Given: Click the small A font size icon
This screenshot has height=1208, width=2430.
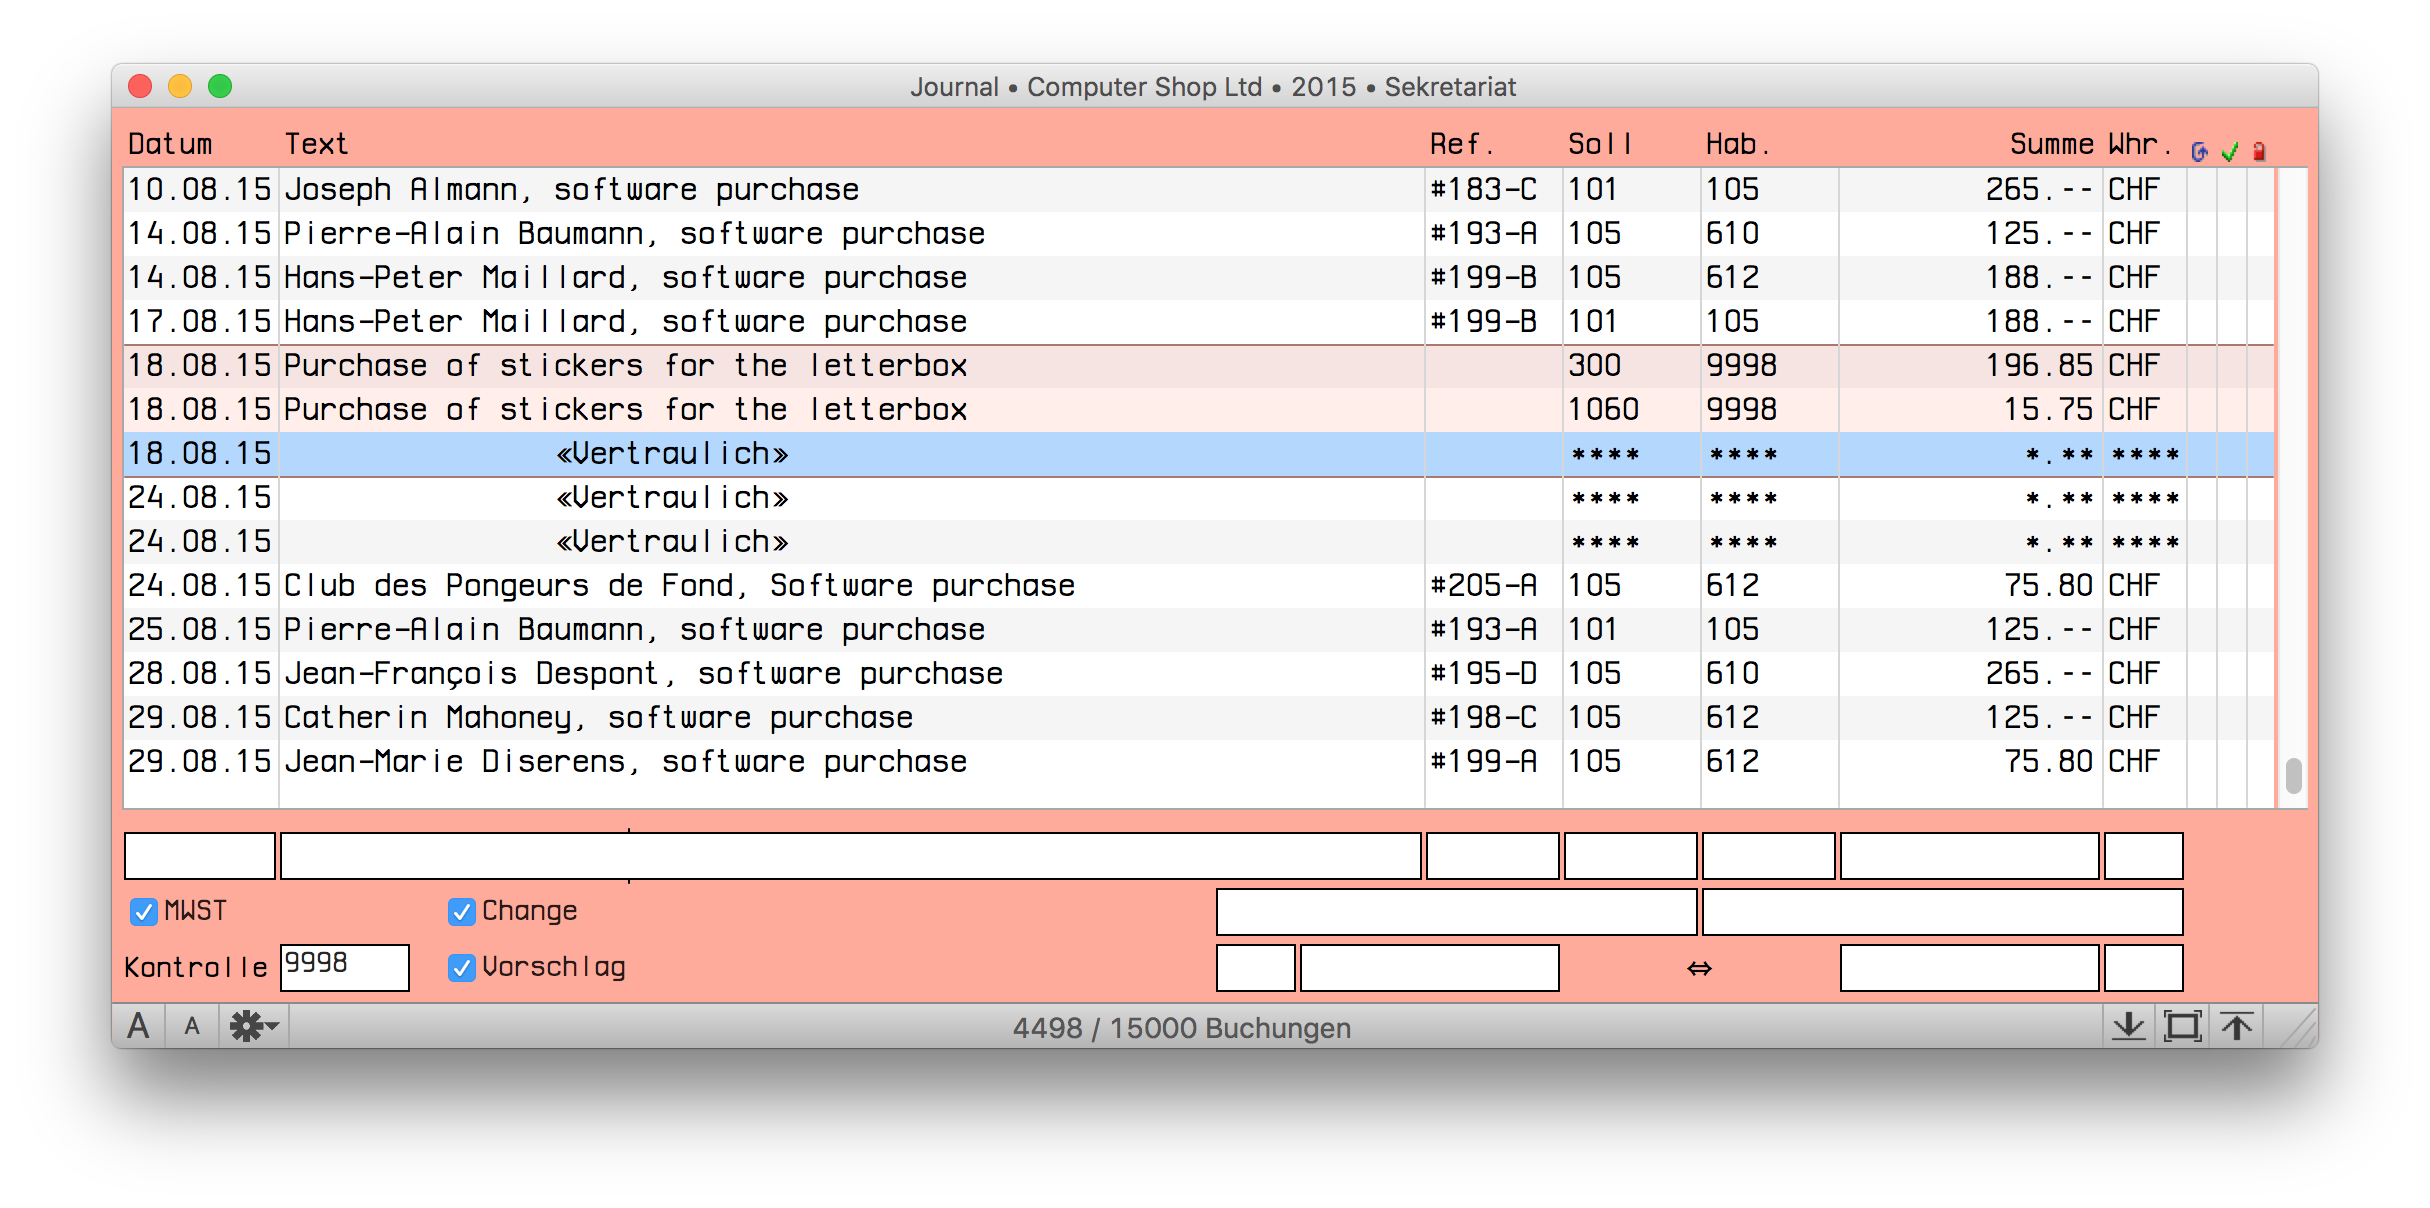Looking at the screenshot, I should (x=192, y=1026).
